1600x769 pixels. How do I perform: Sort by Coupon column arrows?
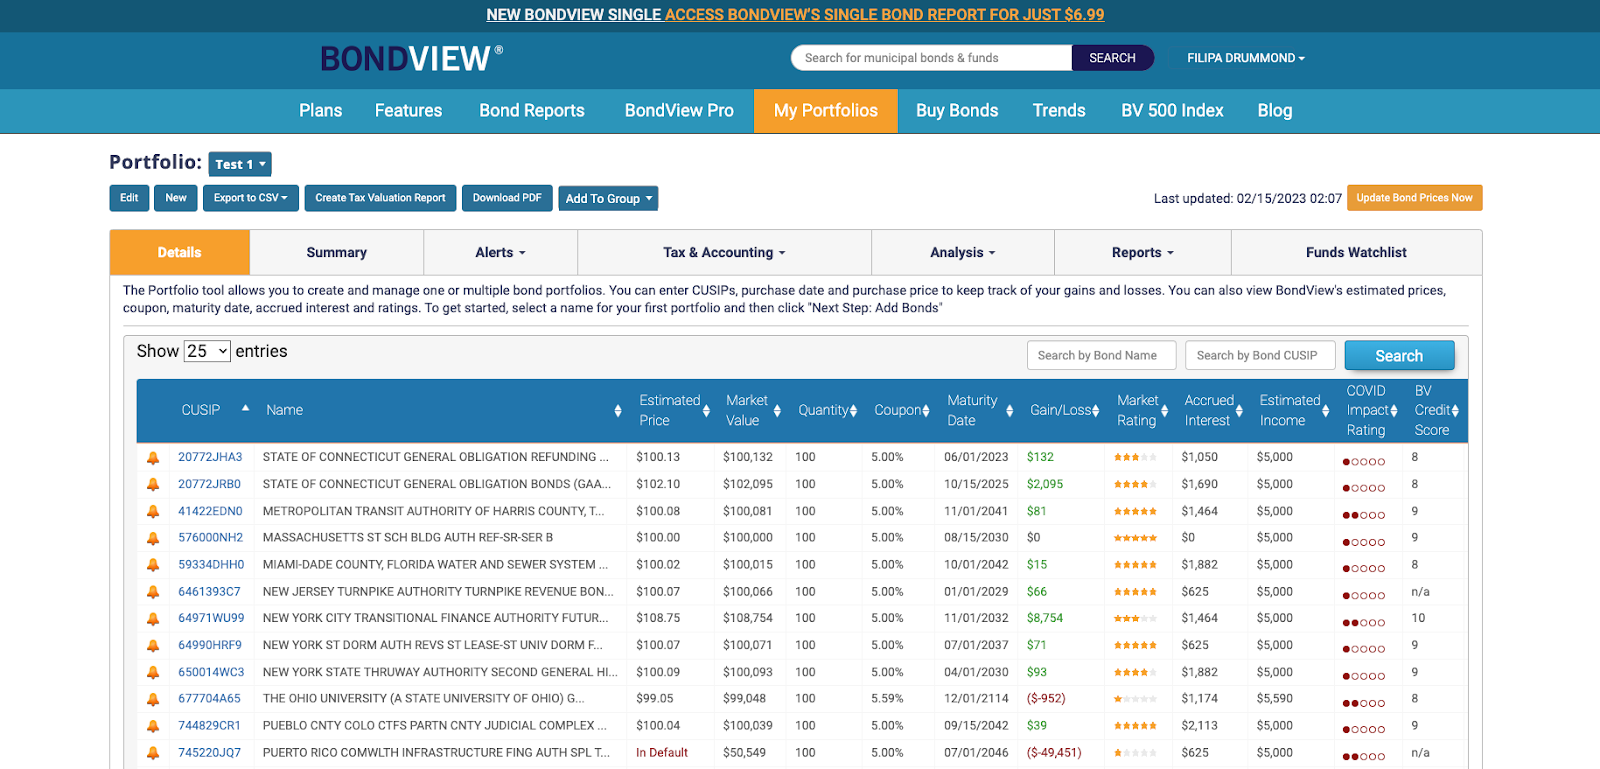[x=926, y=411]
